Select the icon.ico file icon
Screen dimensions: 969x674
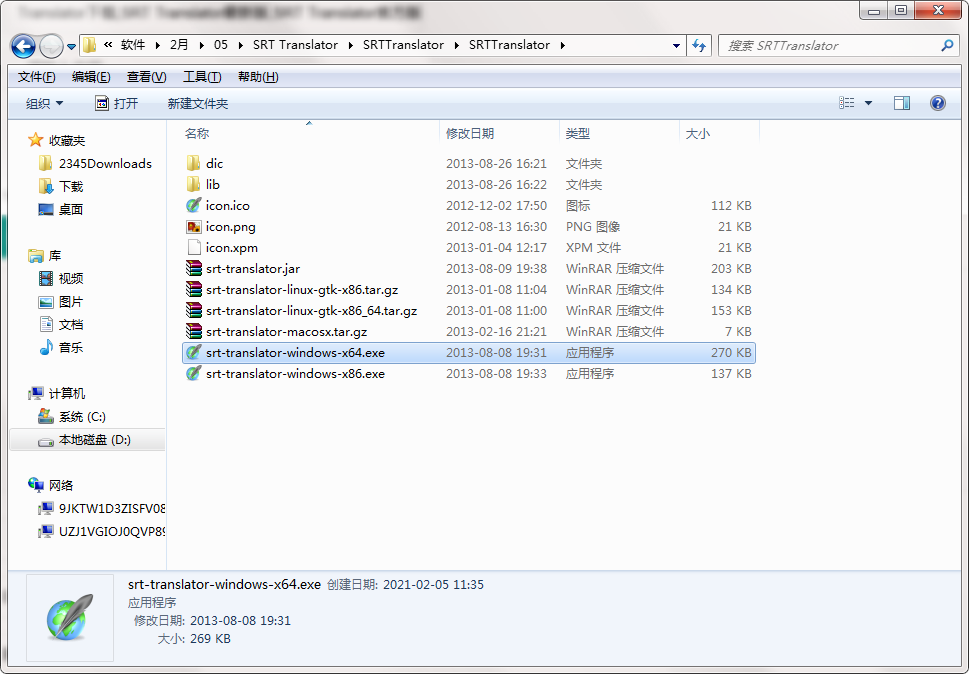click(x=193, y=205)
